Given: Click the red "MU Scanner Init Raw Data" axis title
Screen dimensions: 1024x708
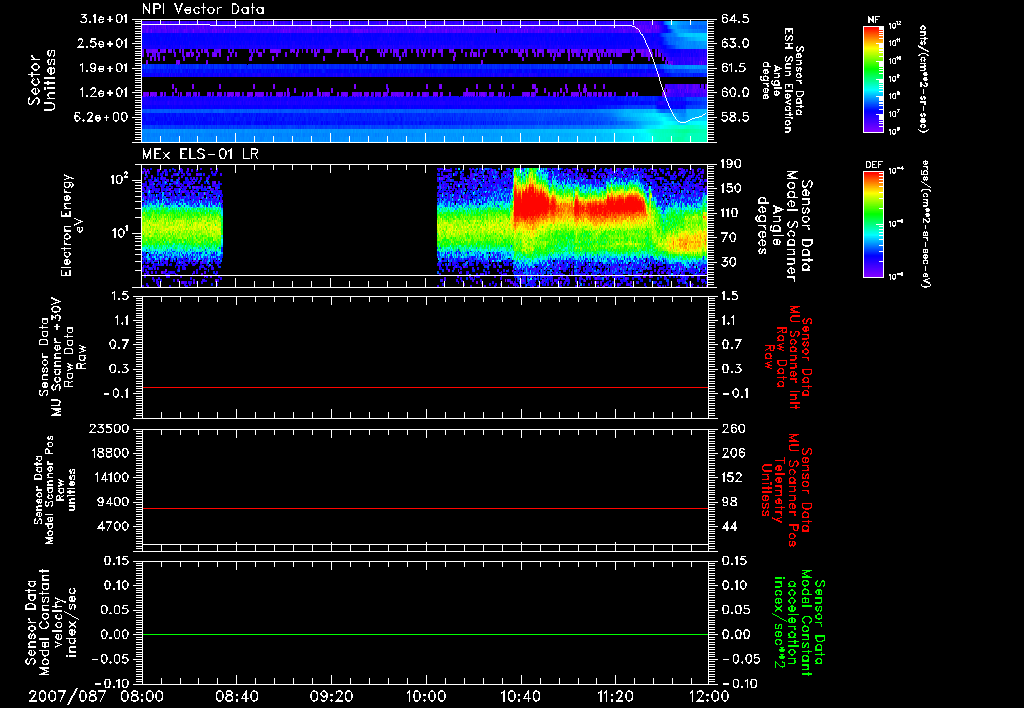Looking at the screenshot, I should (x=787, y=357).
